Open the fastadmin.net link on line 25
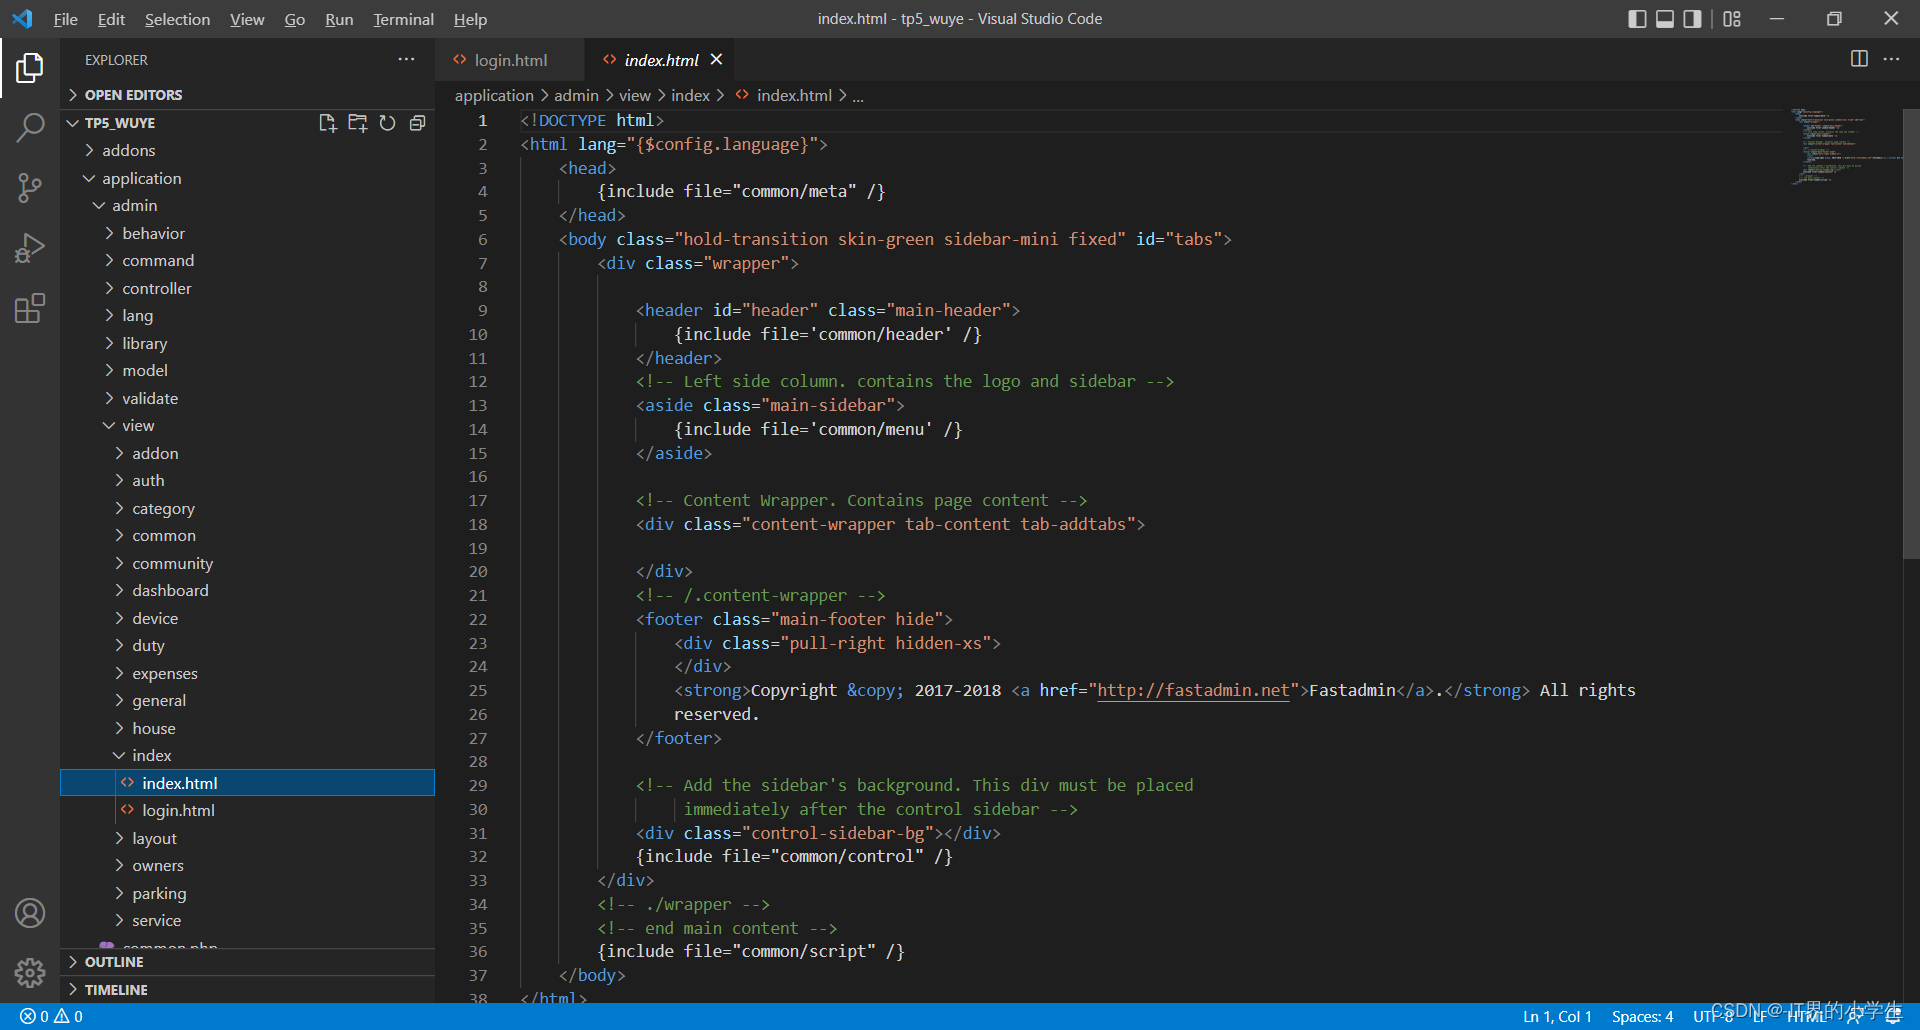 (x=1193, y=690)
